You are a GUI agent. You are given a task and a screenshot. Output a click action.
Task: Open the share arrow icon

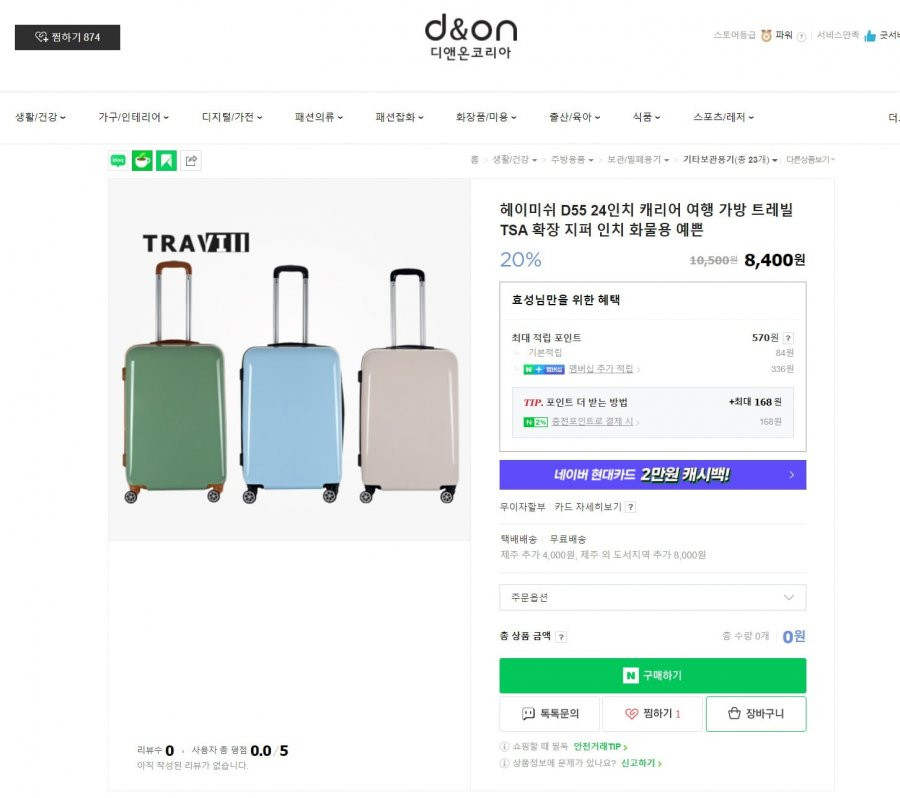coord(191,161)
